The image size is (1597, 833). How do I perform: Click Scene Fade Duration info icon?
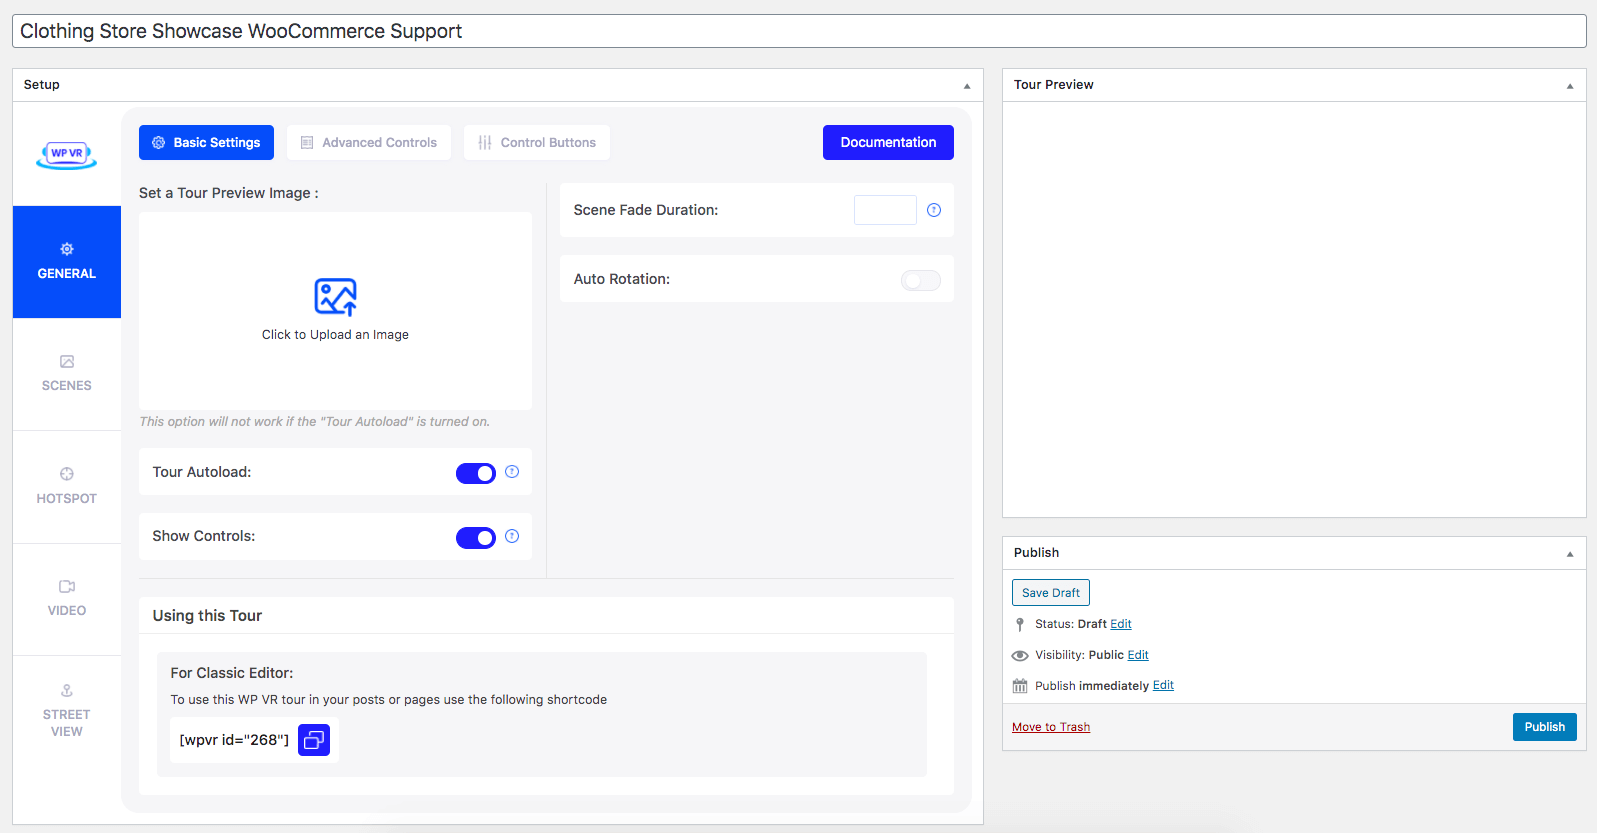(934, 210)
